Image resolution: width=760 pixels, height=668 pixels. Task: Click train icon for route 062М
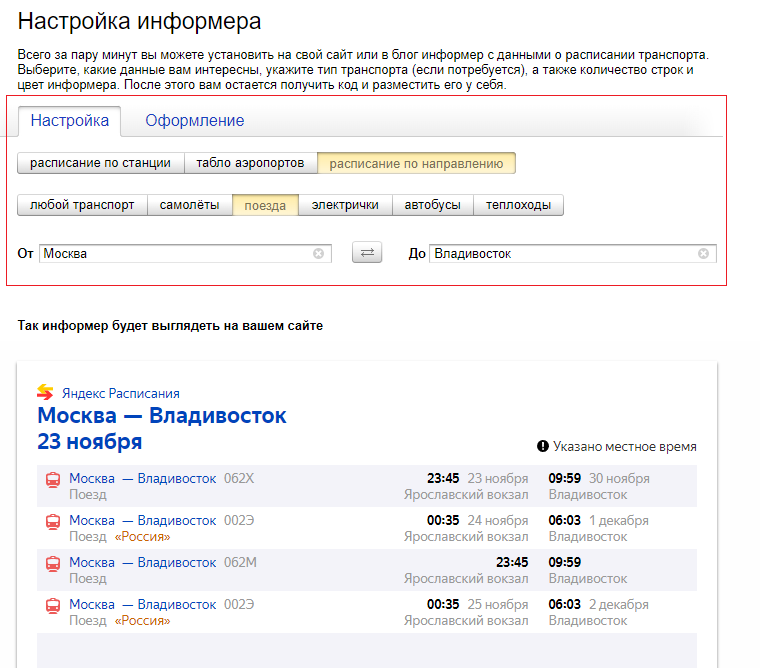click(x=53, y=564)
